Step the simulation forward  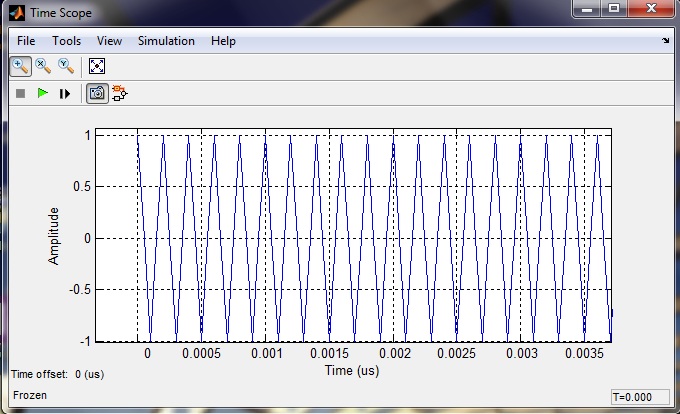(x=65, y=93)
